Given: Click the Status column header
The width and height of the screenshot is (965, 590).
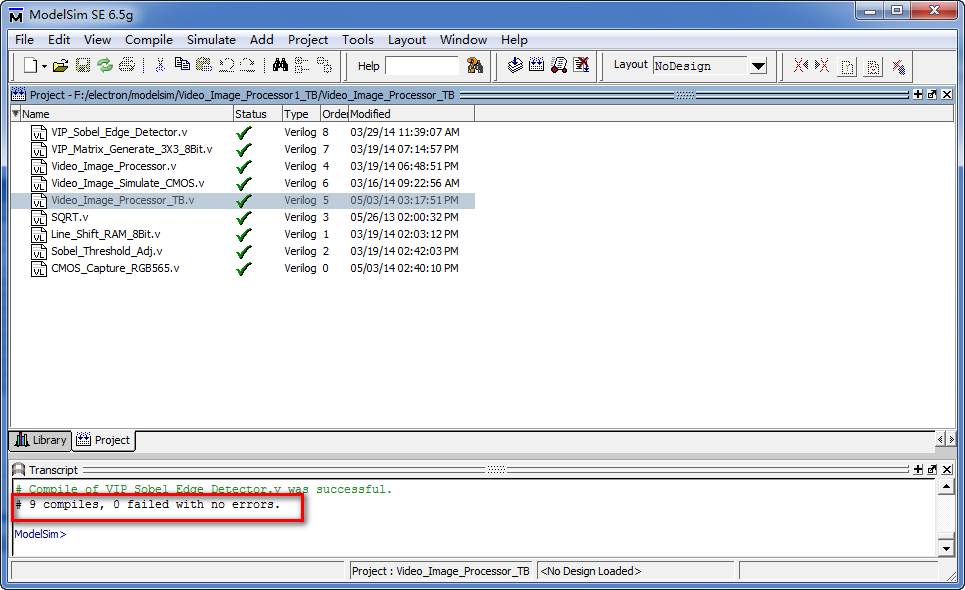Looking at the screenshot, I should [x=251, y=114].
